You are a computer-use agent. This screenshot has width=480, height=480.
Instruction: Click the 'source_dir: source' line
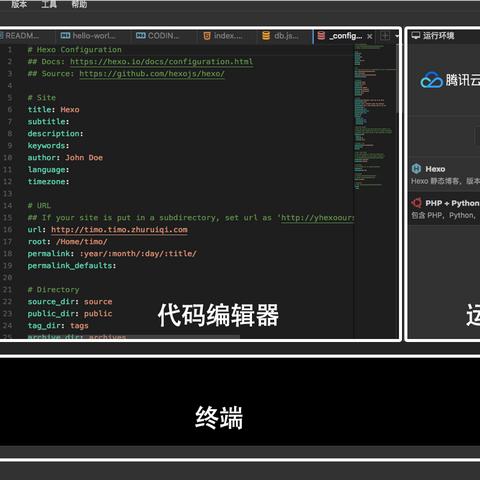[x=70, y=302]
